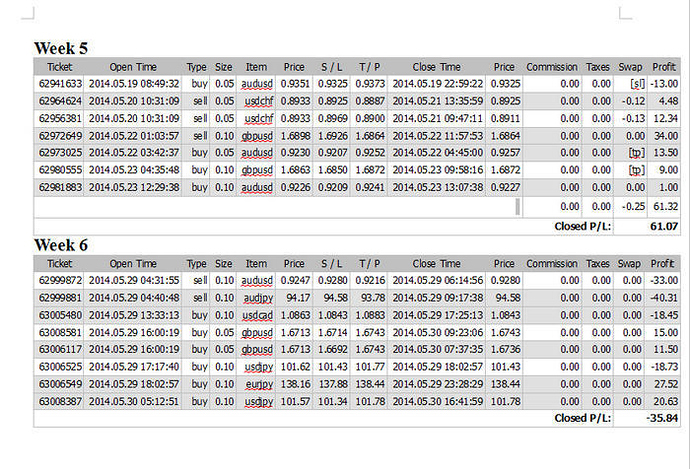Click close time 2014.05.29 23:28:29

(437, 384)
